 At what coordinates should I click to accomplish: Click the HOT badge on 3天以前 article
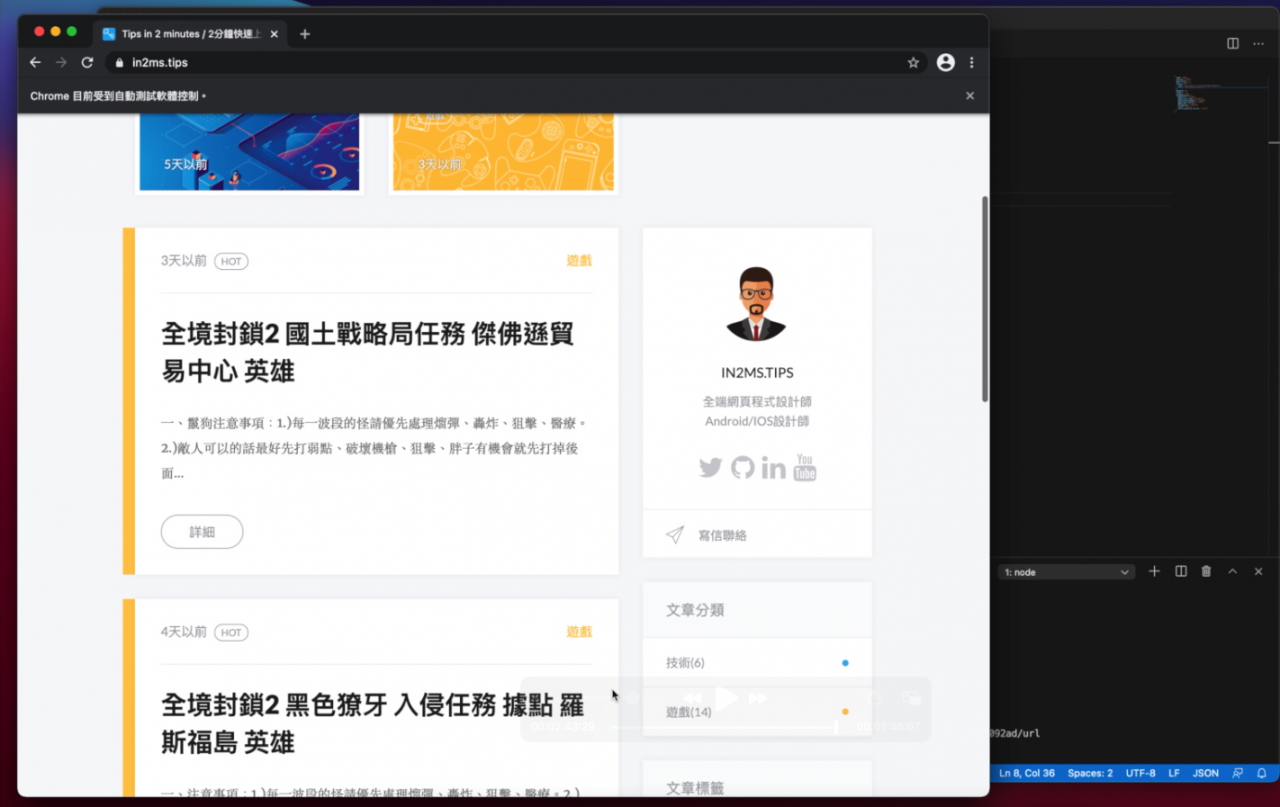click(231, 261)
